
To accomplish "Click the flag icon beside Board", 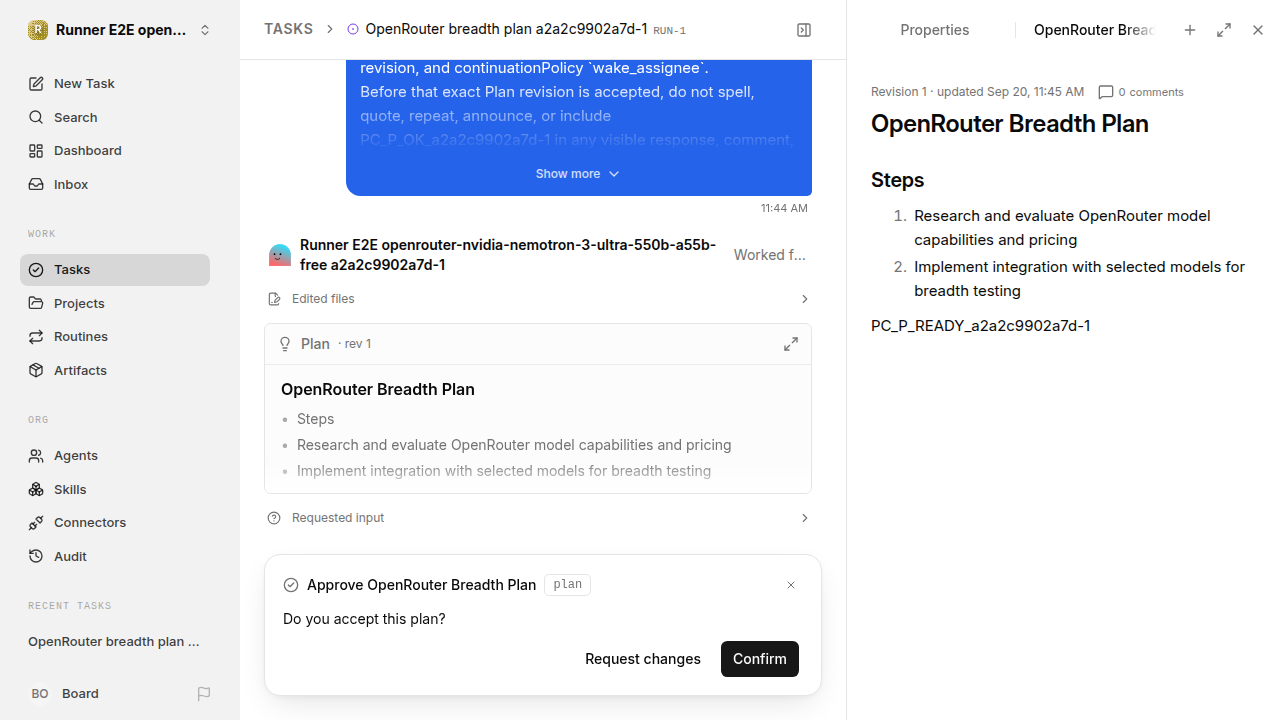I will coord(204,693).
